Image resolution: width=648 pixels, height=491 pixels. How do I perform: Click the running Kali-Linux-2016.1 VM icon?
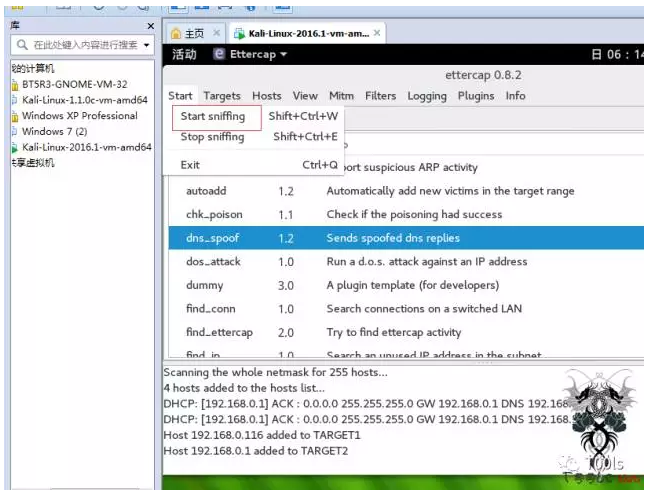pos(14,148)
